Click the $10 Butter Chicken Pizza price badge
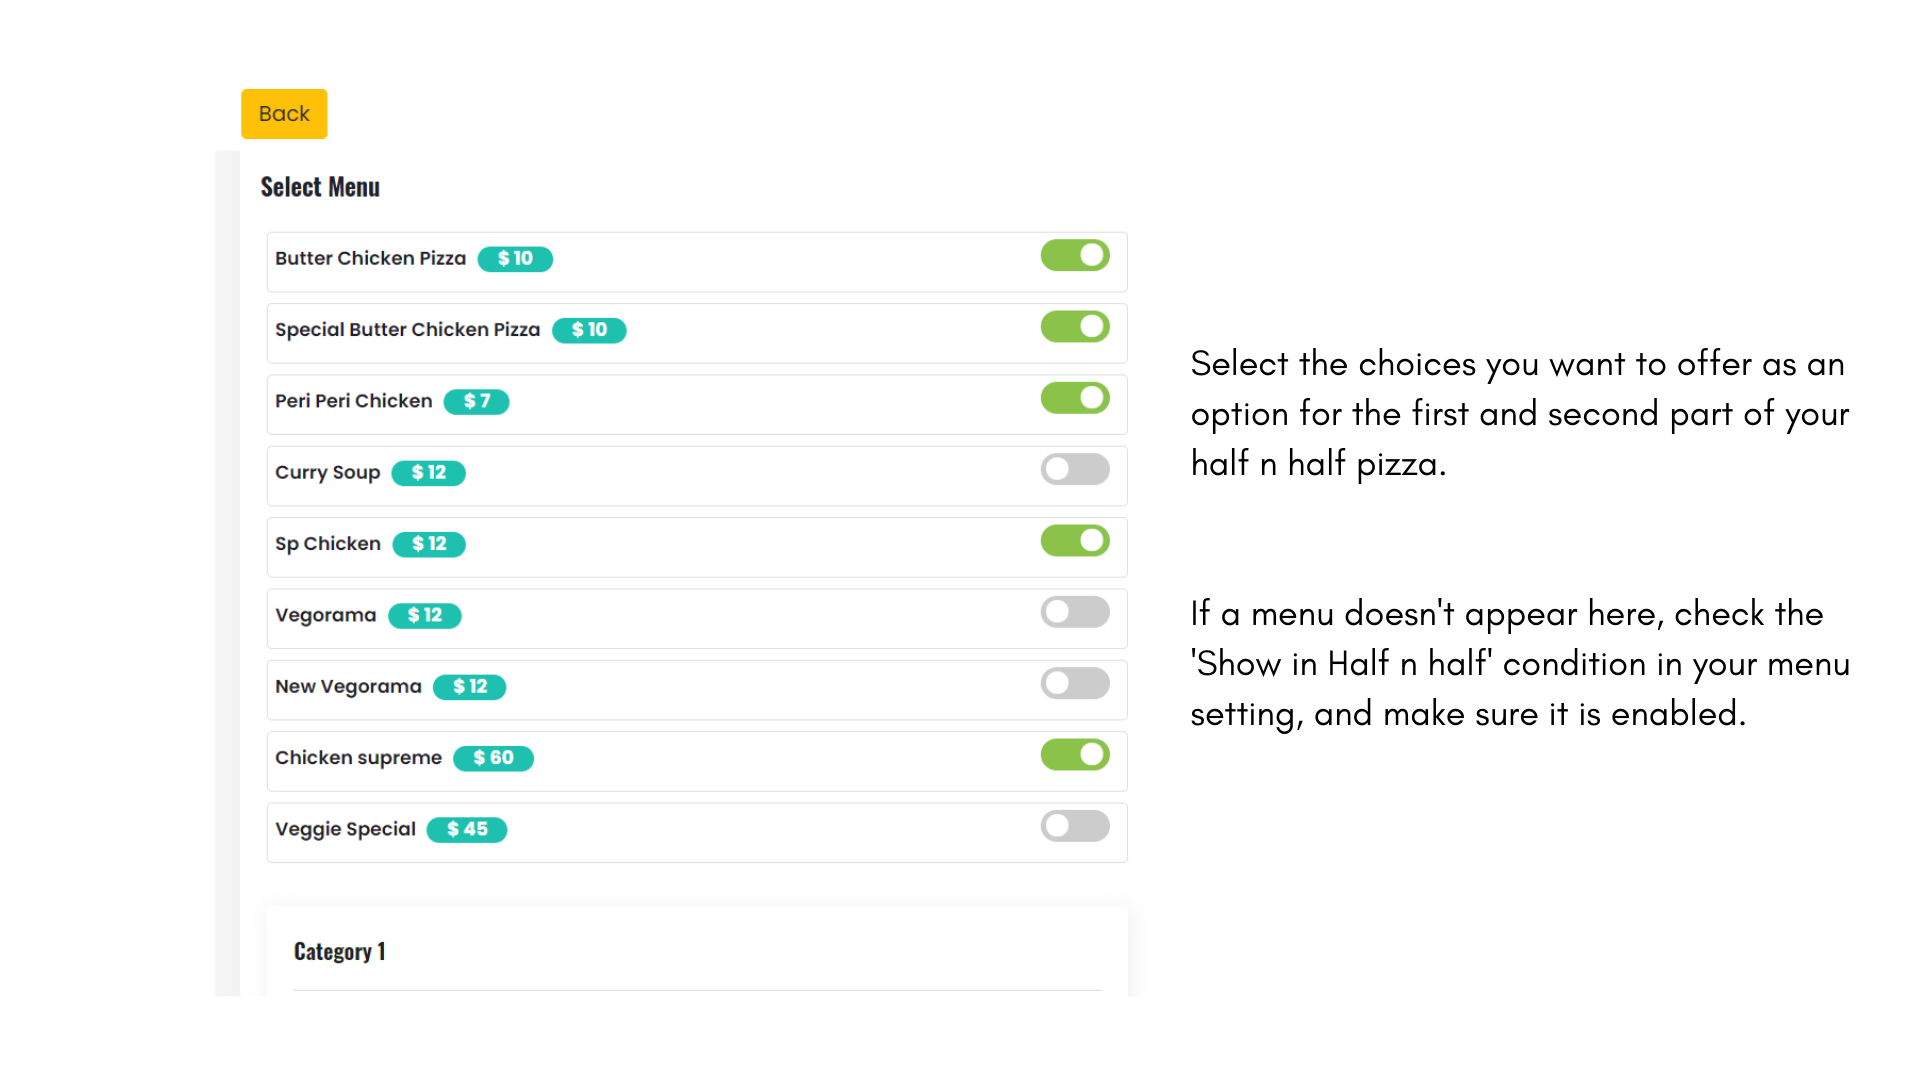This screenshot has width=1920, height=1080. 515,259
